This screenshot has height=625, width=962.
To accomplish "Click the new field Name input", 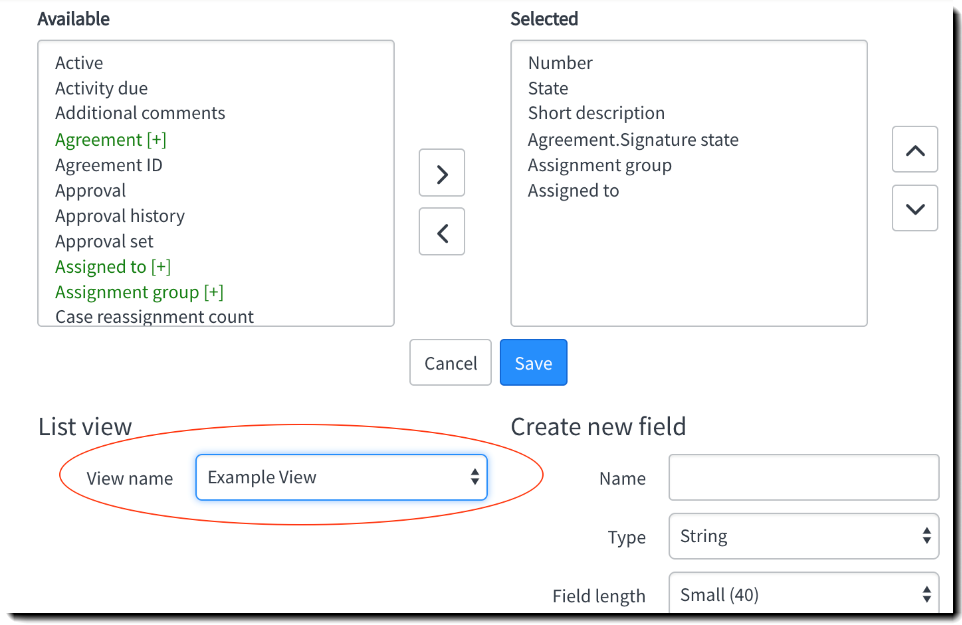I will tap(803, 477).
